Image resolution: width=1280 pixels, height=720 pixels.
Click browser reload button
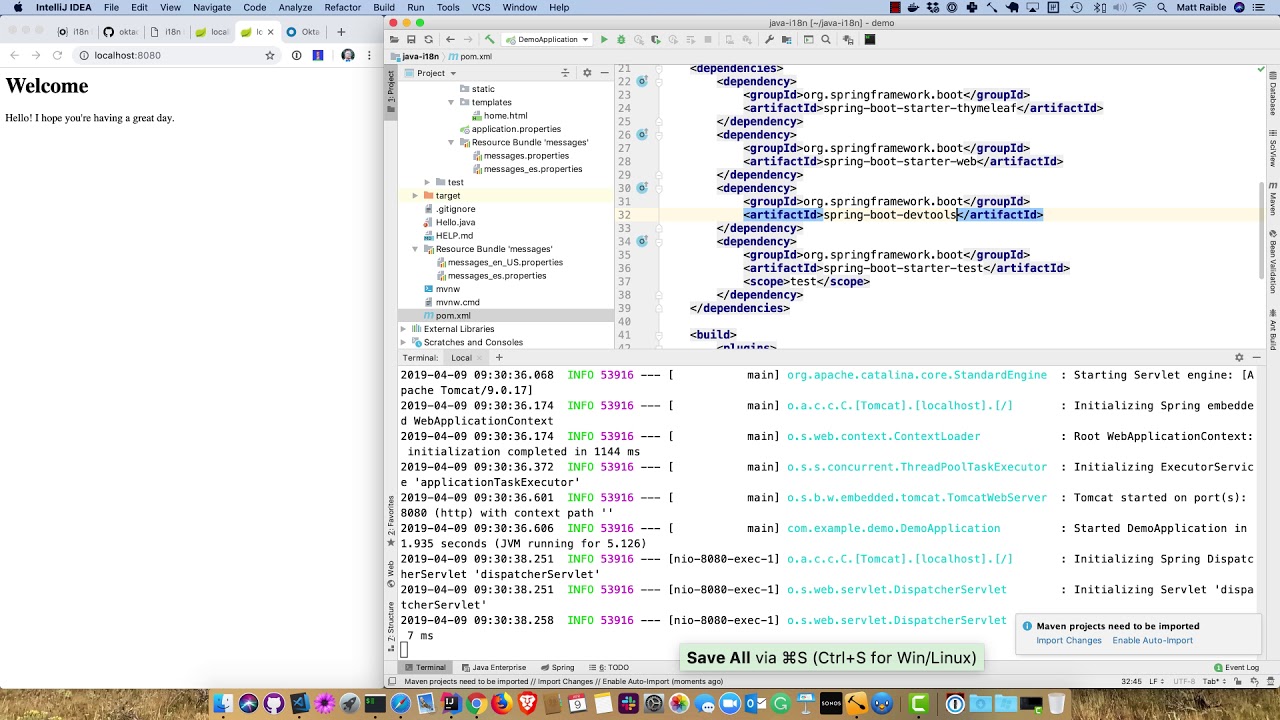click(57, 55)
